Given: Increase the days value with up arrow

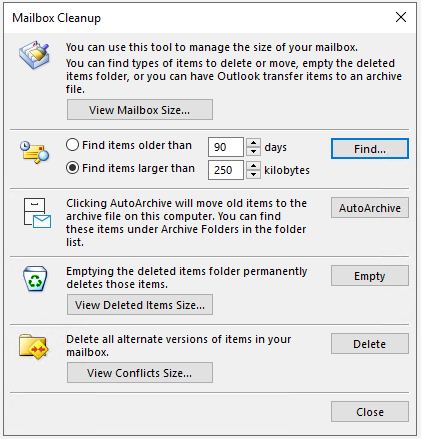Looking at the screenshot, I should point(253,143).
